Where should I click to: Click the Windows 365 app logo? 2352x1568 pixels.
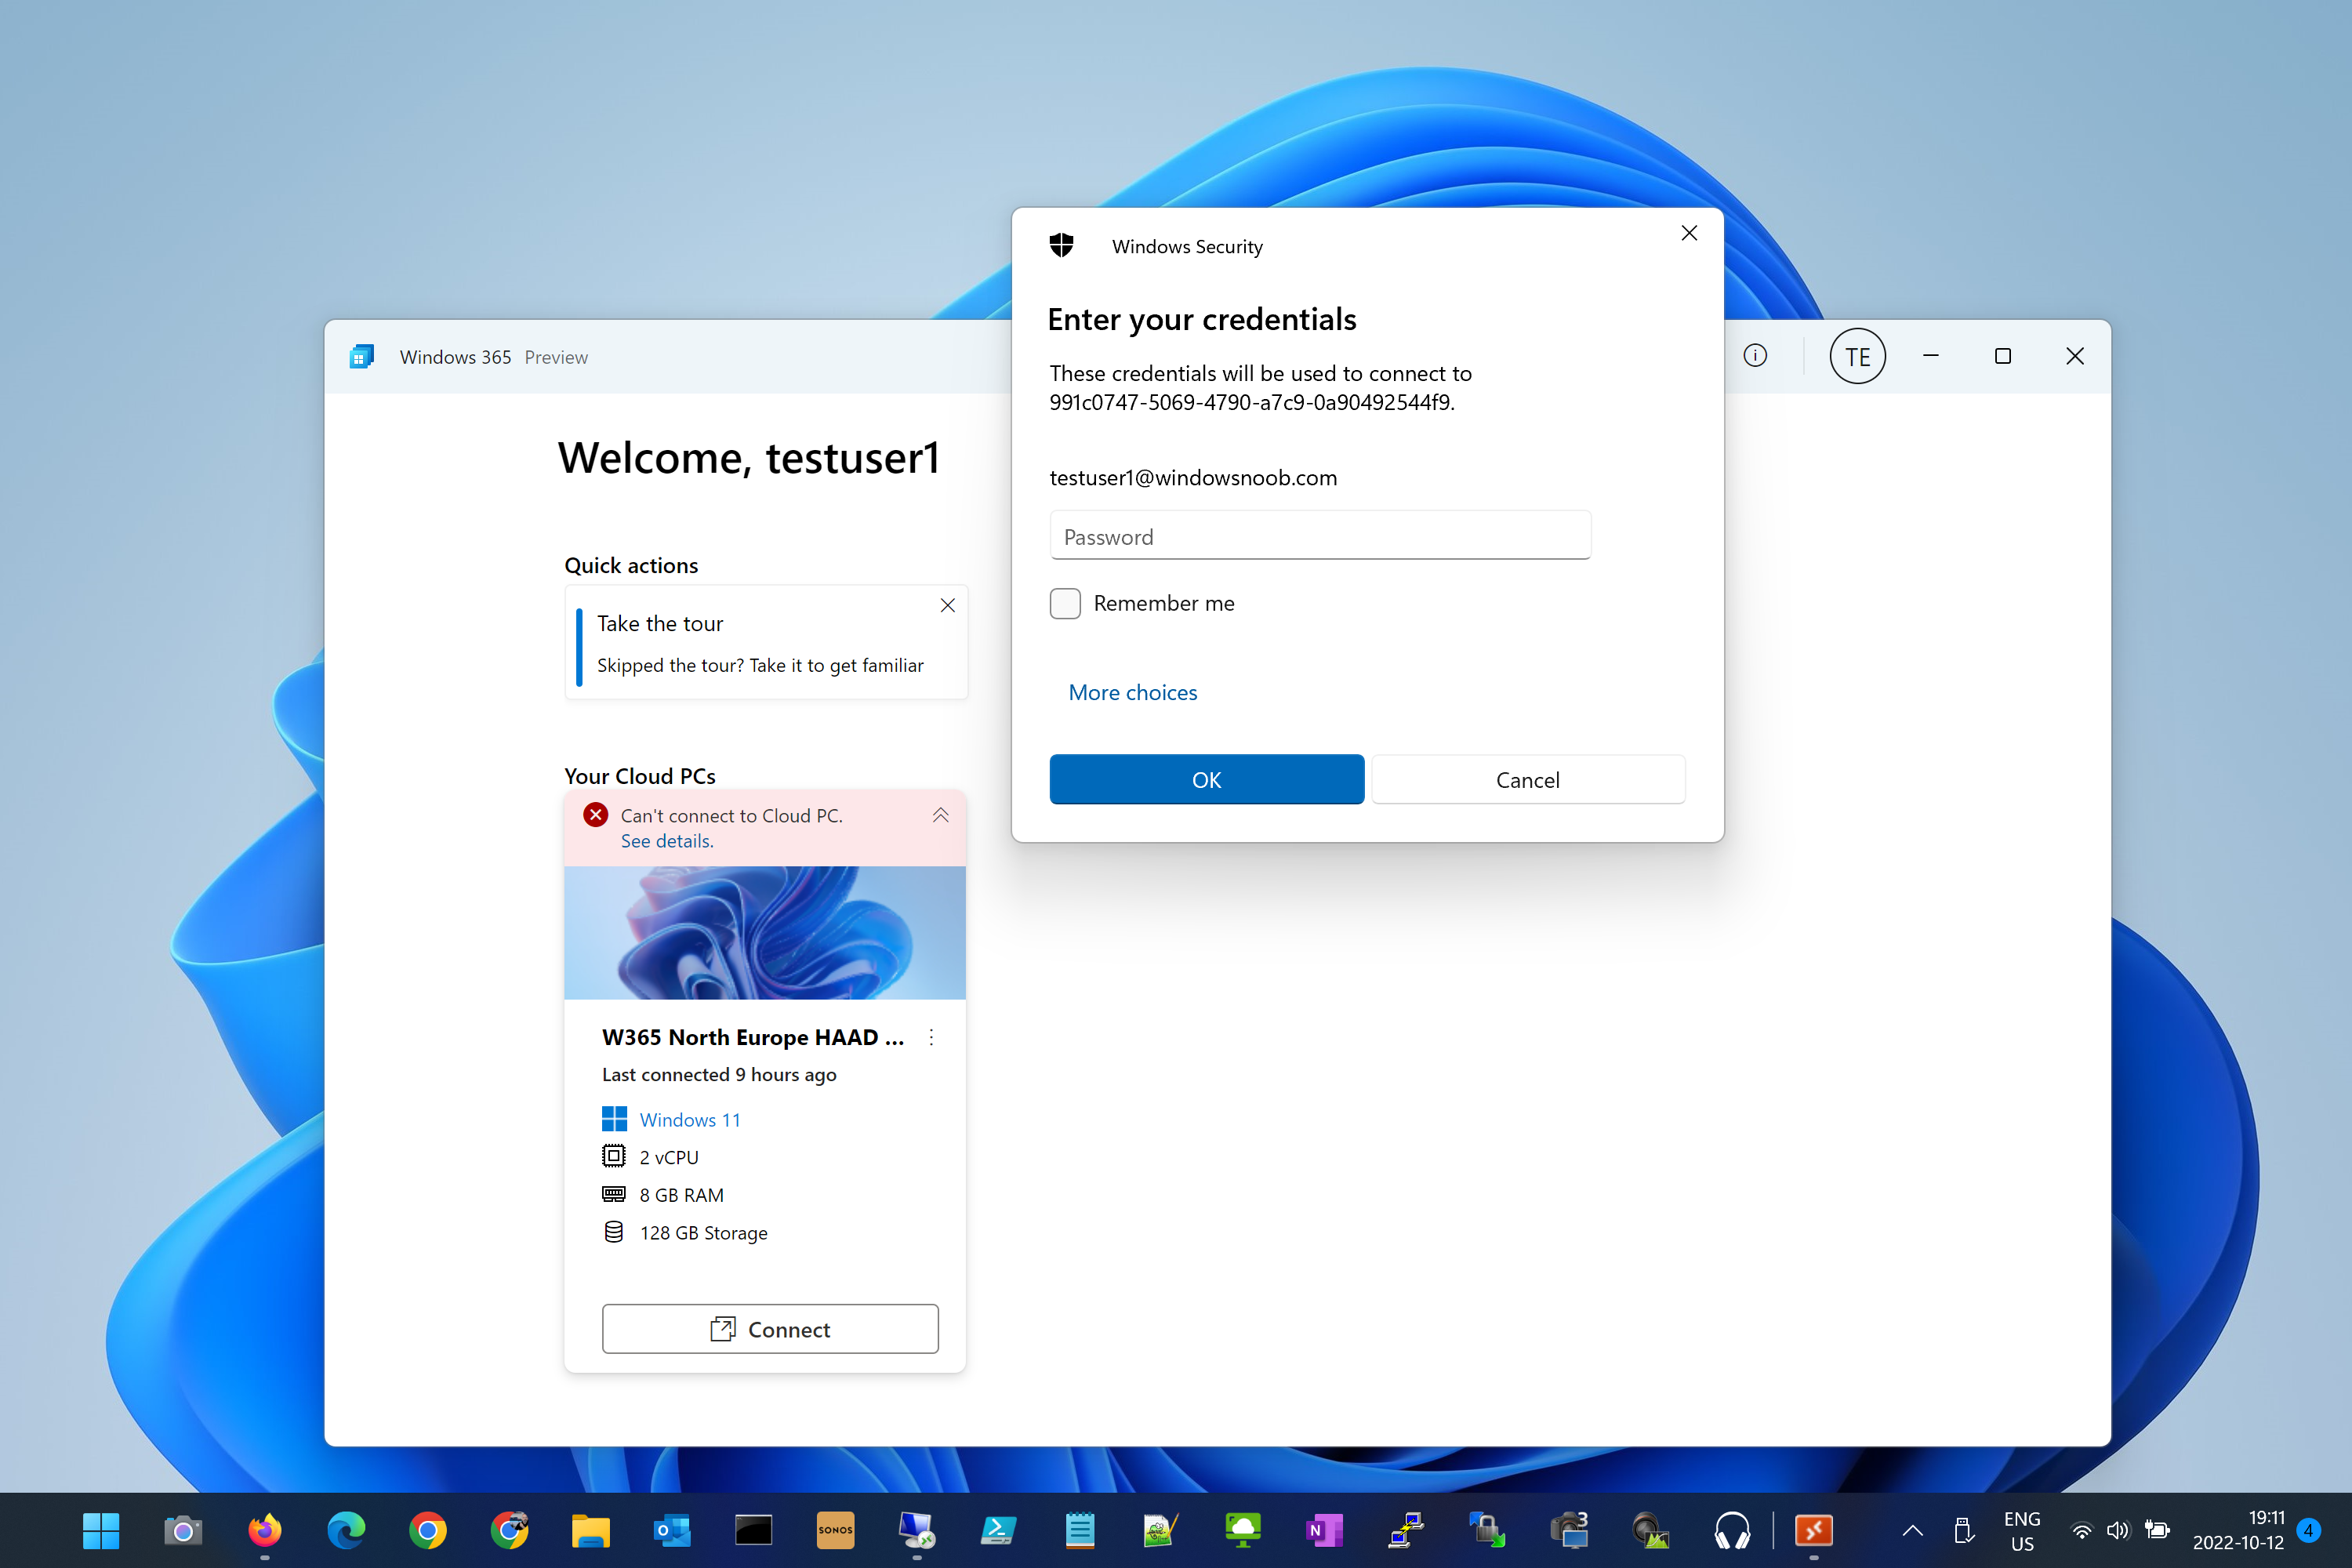pyautogui.click(x=361, y=356)
